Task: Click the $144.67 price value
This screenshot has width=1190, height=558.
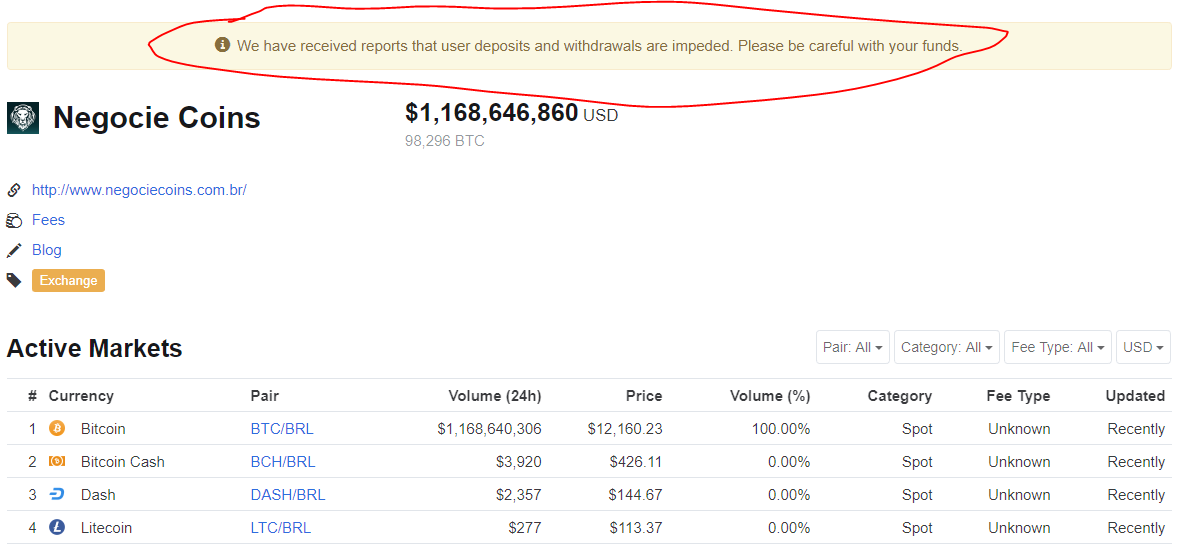Action: (635, 495)
